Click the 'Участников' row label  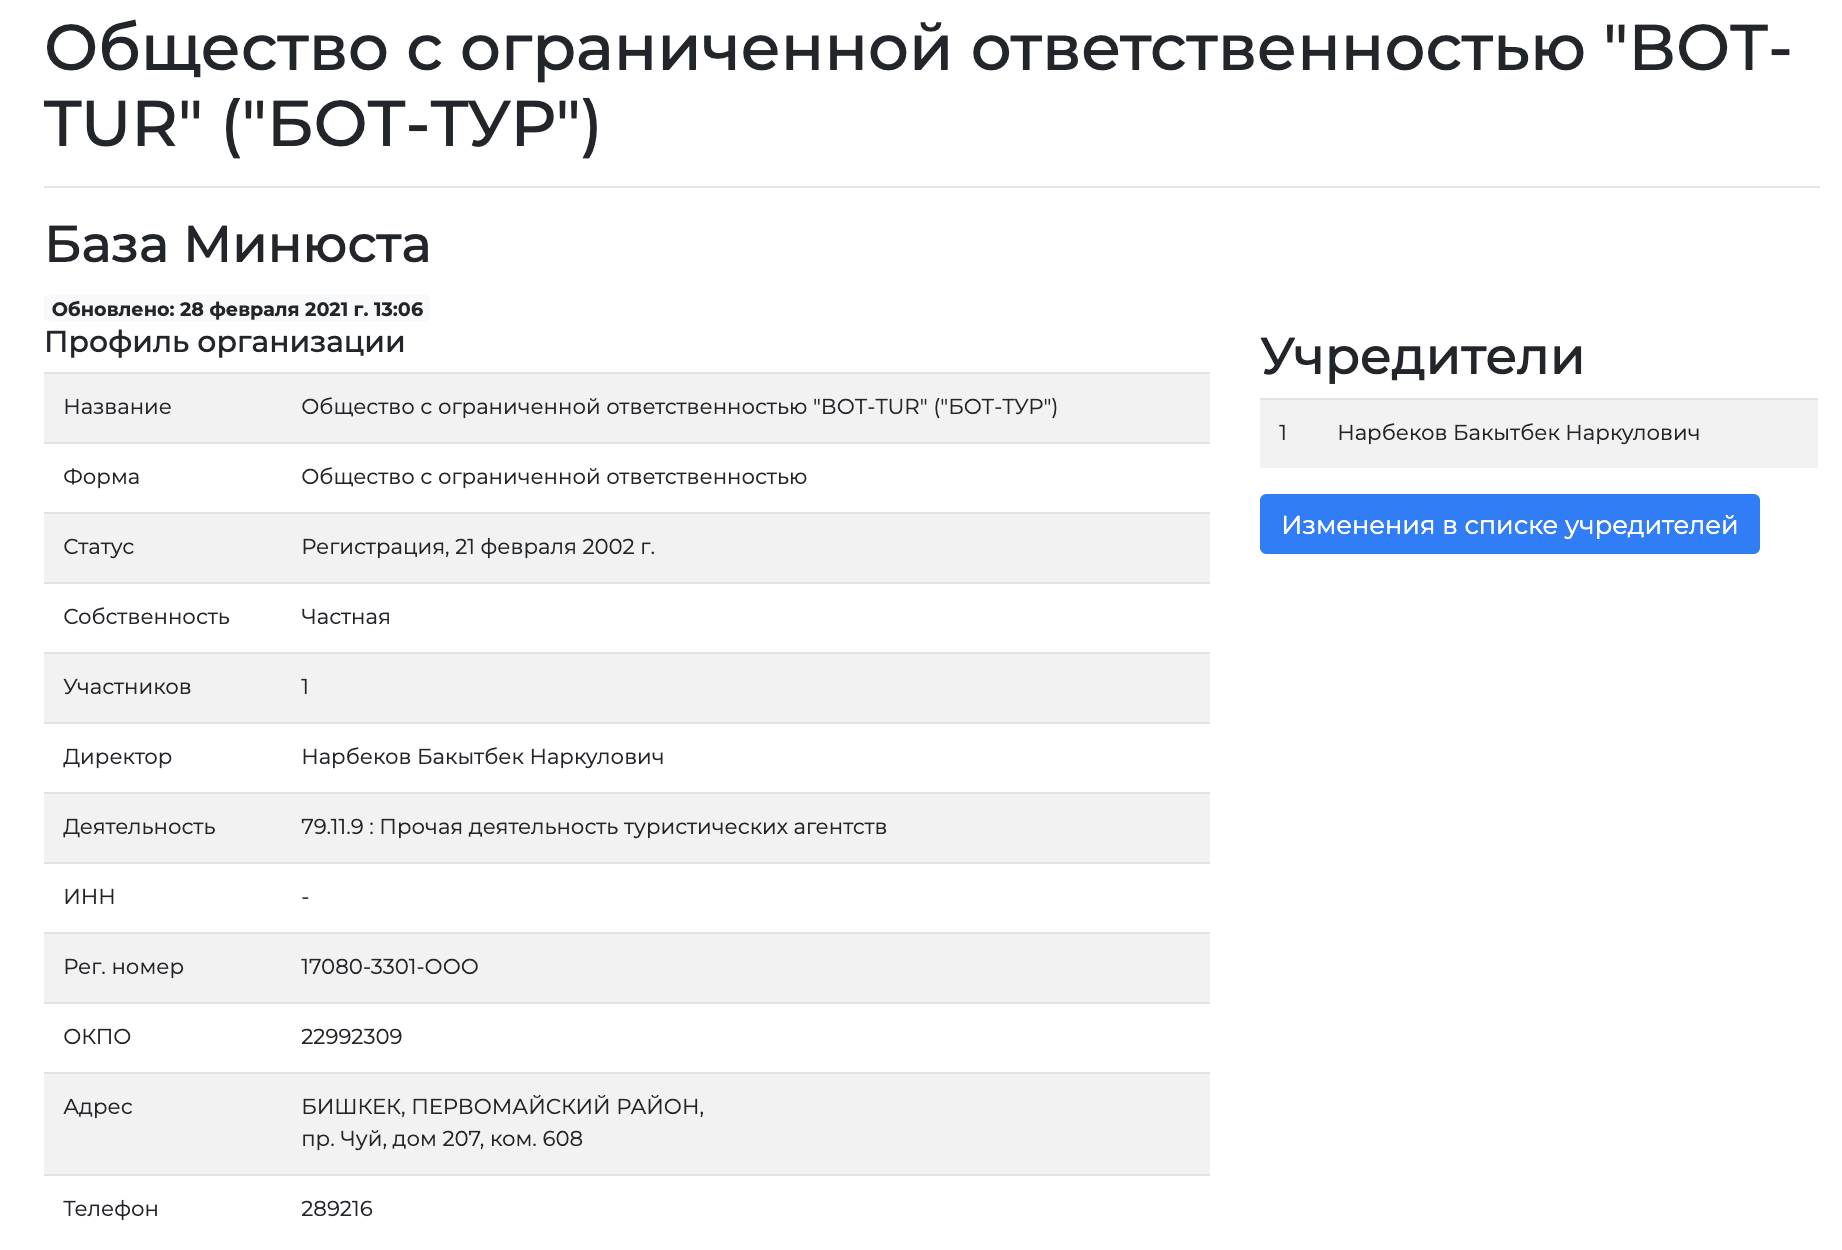(127, 687)
